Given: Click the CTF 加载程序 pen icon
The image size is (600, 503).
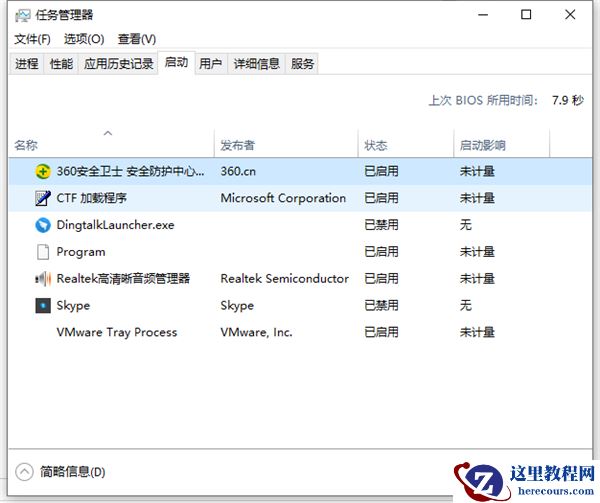Looking at the screenshot, I should point(42,198).
